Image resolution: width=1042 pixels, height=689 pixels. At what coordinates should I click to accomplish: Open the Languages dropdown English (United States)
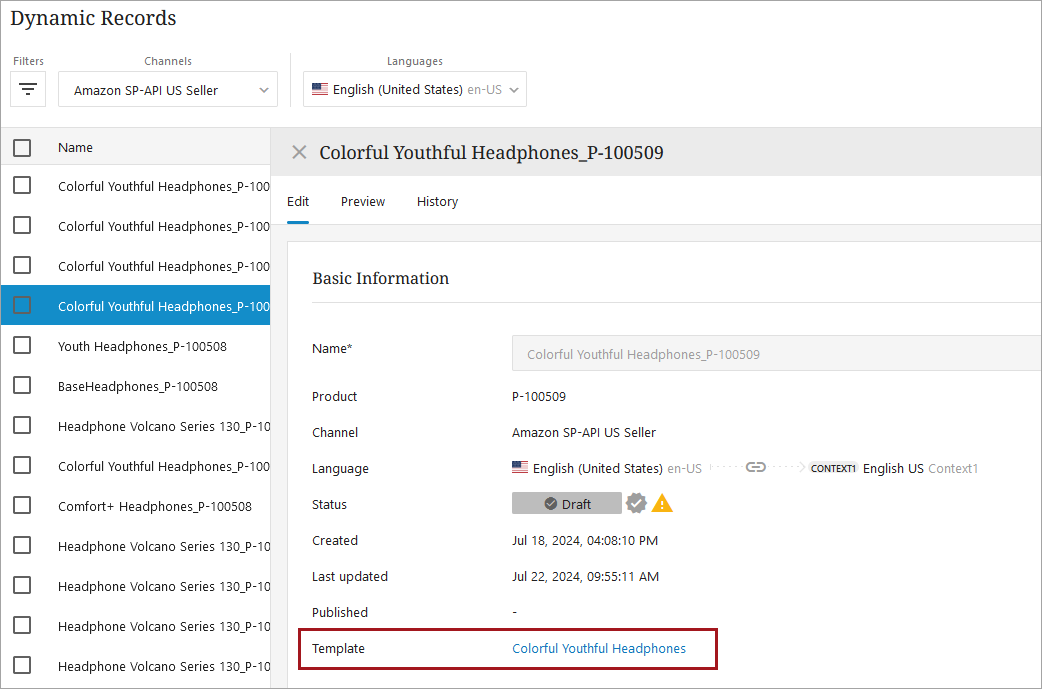click(x=415, y=89)
